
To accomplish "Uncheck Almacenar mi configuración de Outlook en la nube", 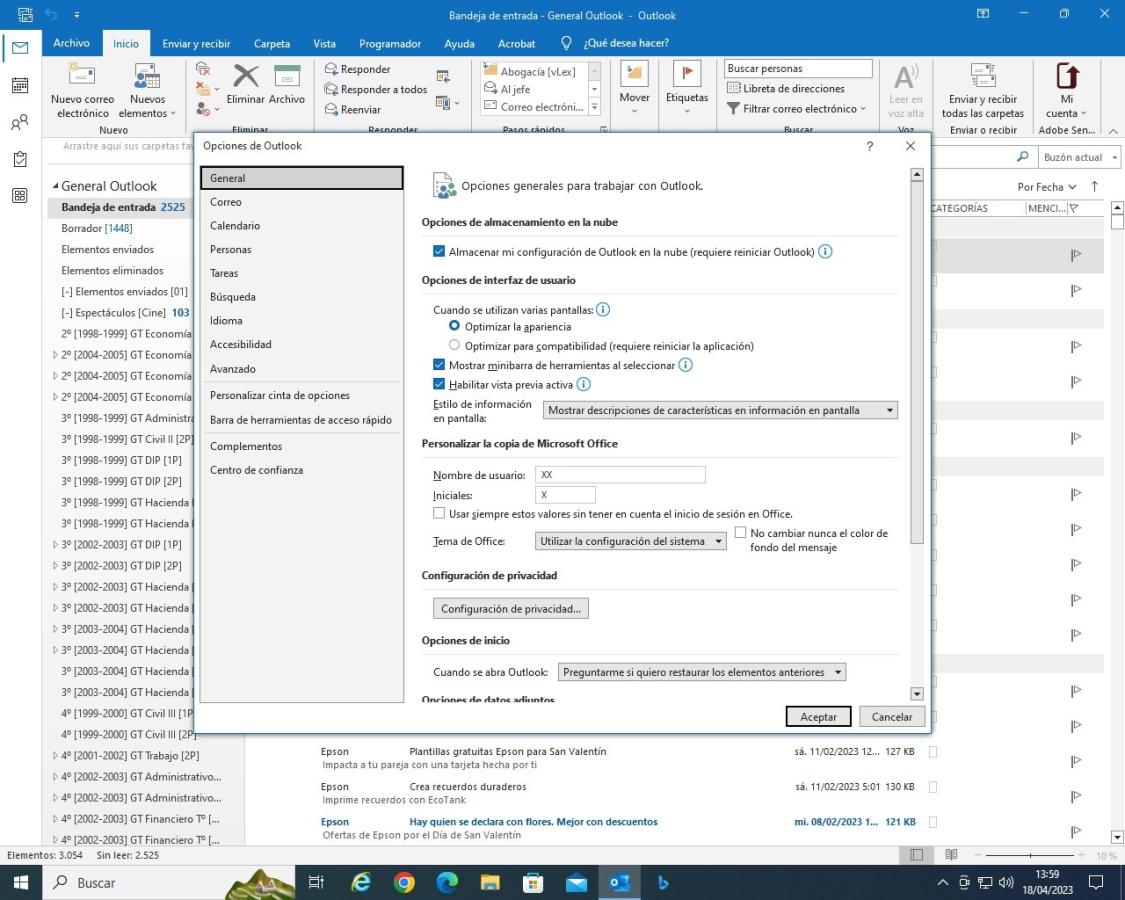I will [x=439, y=252].
